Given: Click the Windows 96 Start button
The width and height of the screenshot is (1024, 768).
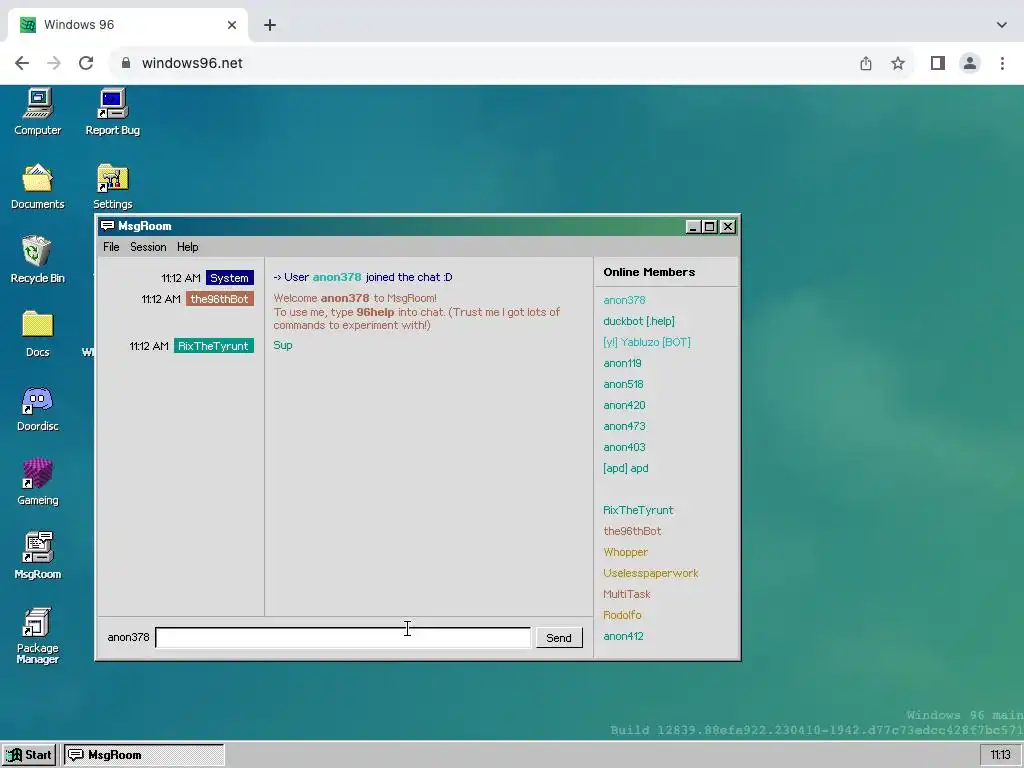Looking at the screenshot, I should [29, 755].
